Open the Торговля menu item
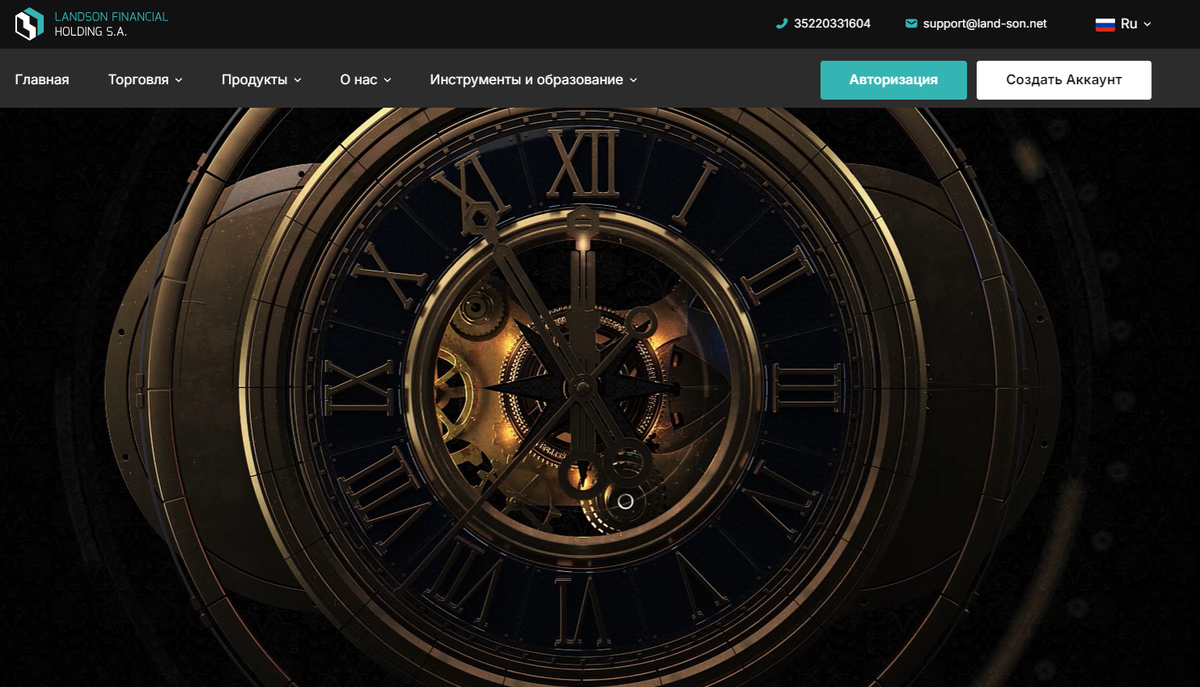This screenshot has width=1200, height=687. pyautogui.click(x=138, y=80)
